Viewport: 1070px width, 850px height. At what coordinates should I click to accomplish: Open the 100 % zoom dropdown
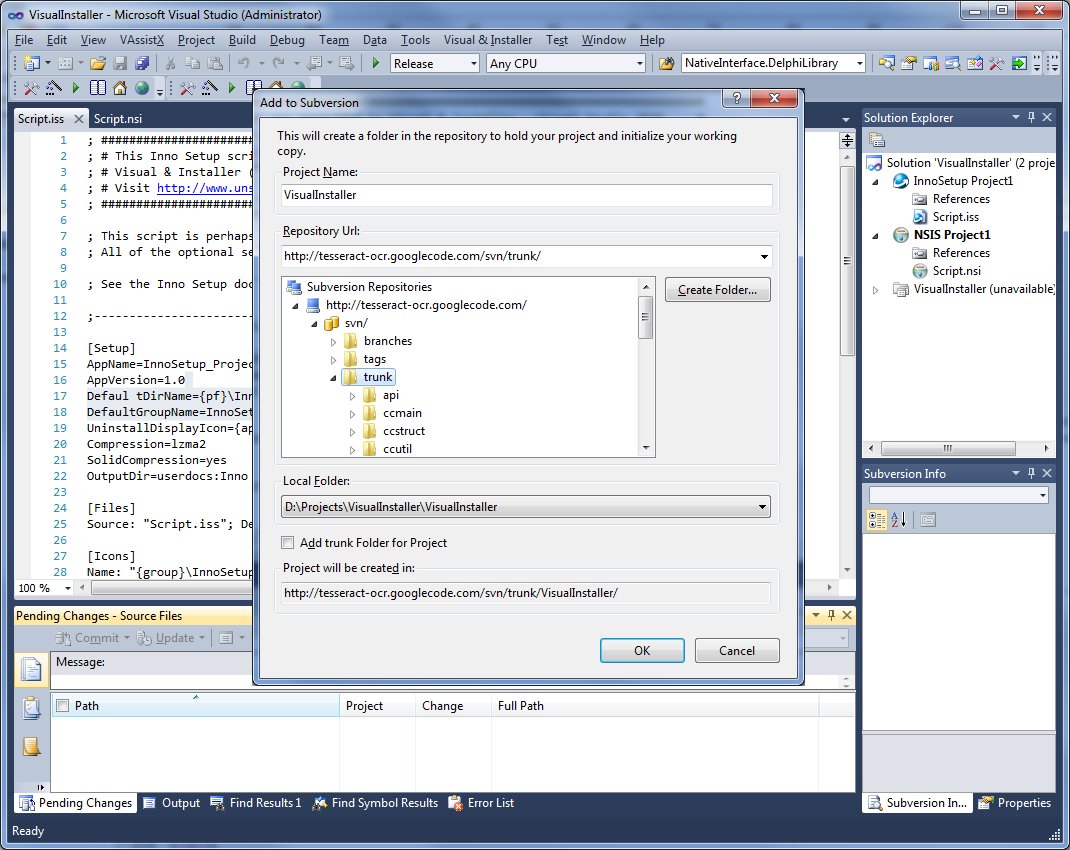68,587
